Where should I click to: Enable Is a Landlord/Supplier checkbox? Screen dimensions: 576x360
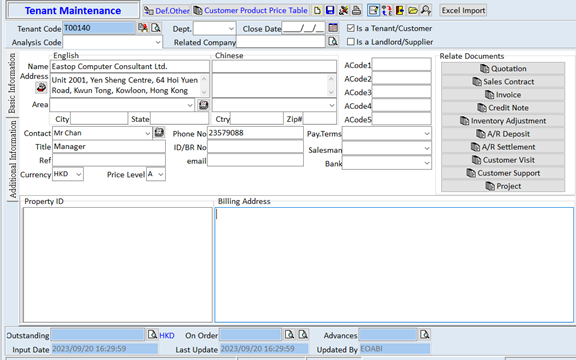(x=350, y=42)
